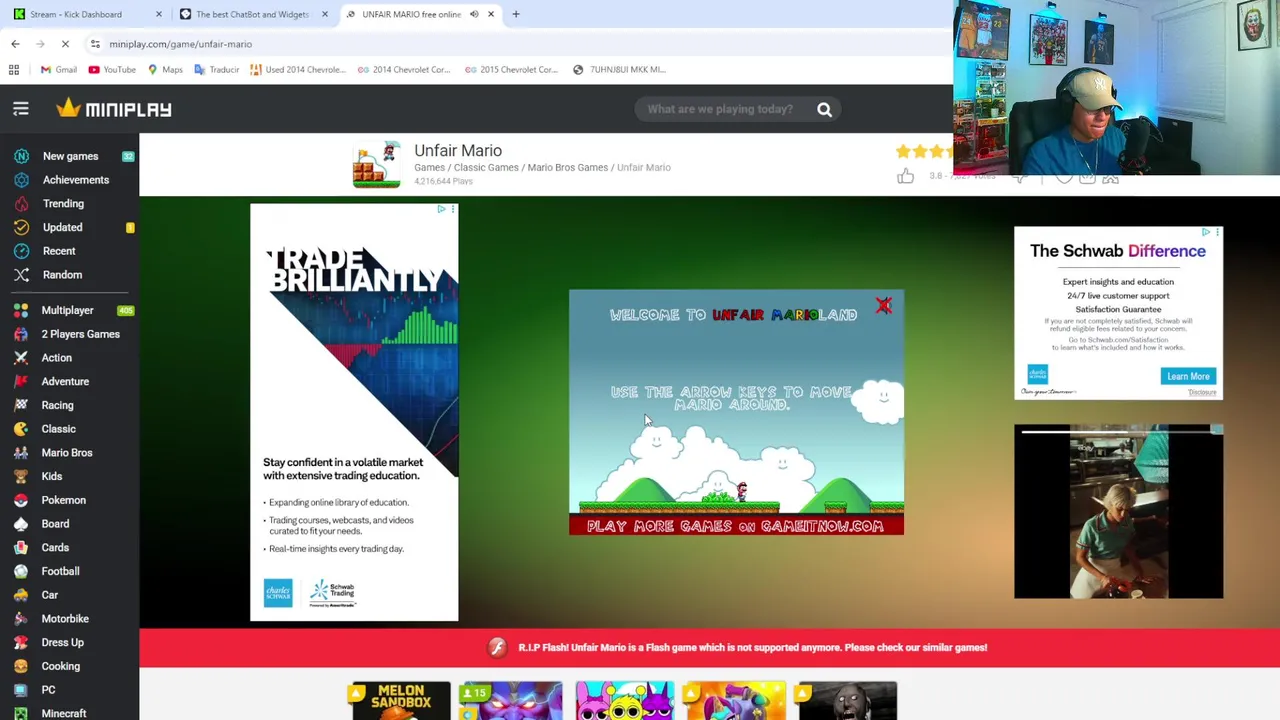This screenshot has width=1280, height=720.
Task: Click the search magnifier icon
Action: click(x=825, y=109)
